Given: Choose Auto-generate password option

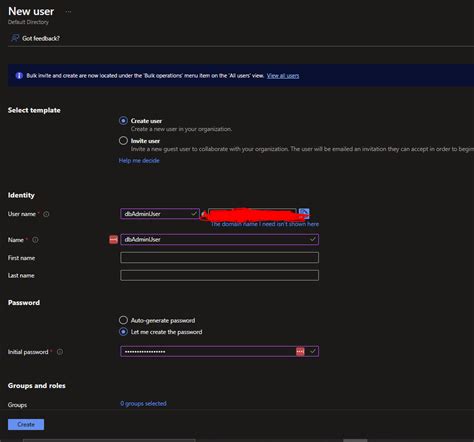Looking at the screenshot, I should point(123,320).
